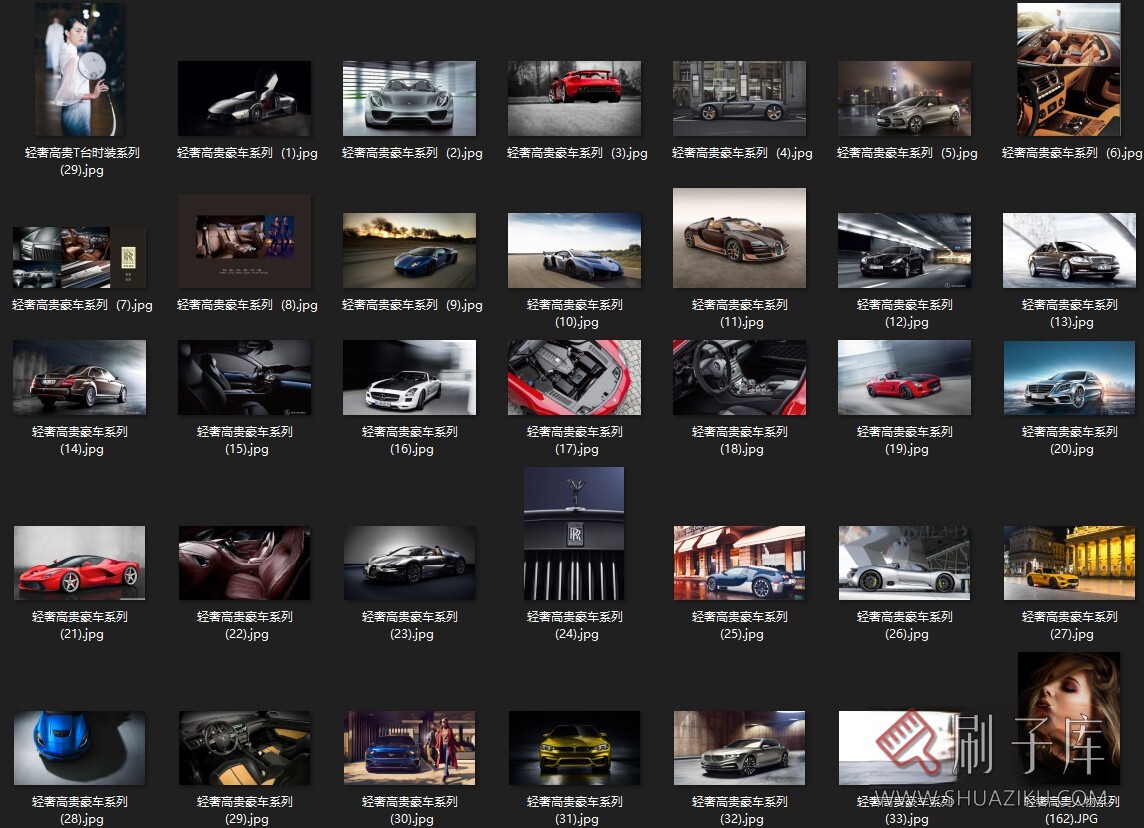Select steering wheel interior thumbnail (18).jpg
The image size is (1144, 828).
coord(739,377)
